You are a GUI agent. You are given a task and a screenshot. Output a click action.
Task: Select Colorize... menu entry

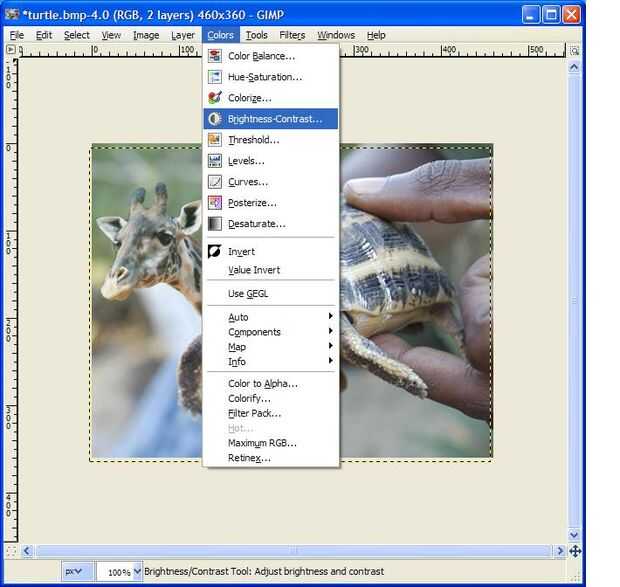click(271, 98)
